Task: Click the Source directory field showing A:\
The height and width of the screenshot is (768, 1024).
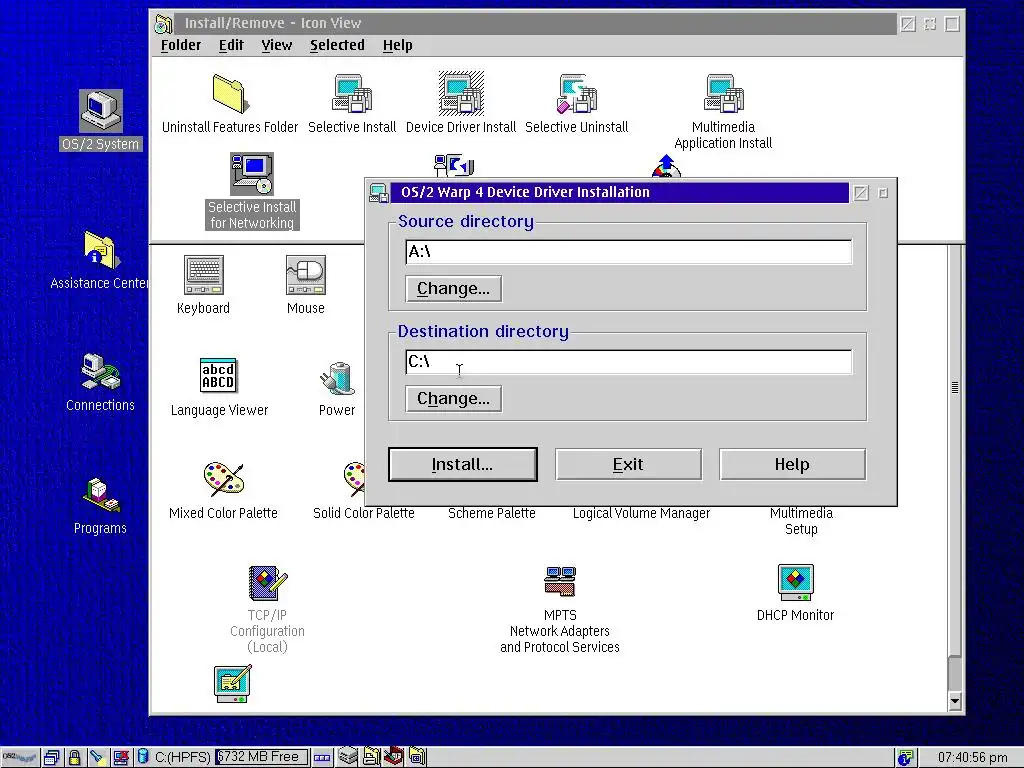Action: [x=628, y=251]
